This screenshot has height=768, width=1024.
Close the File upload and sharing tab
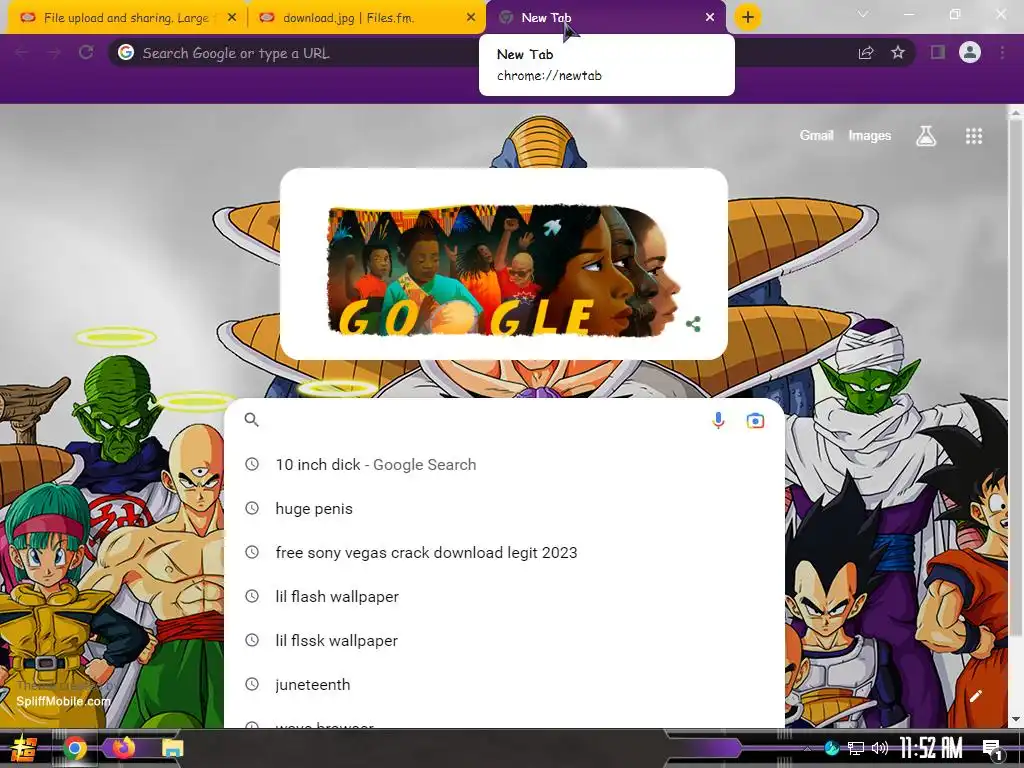[232, 18]
